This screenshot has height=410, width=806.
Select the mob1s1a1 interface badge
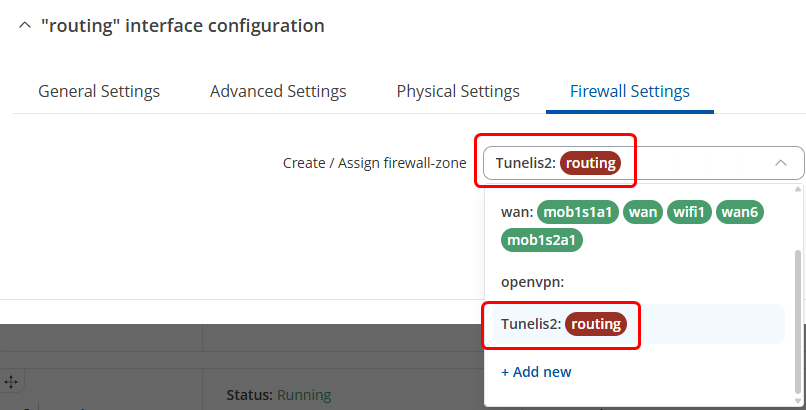click(x=578, y=212)
